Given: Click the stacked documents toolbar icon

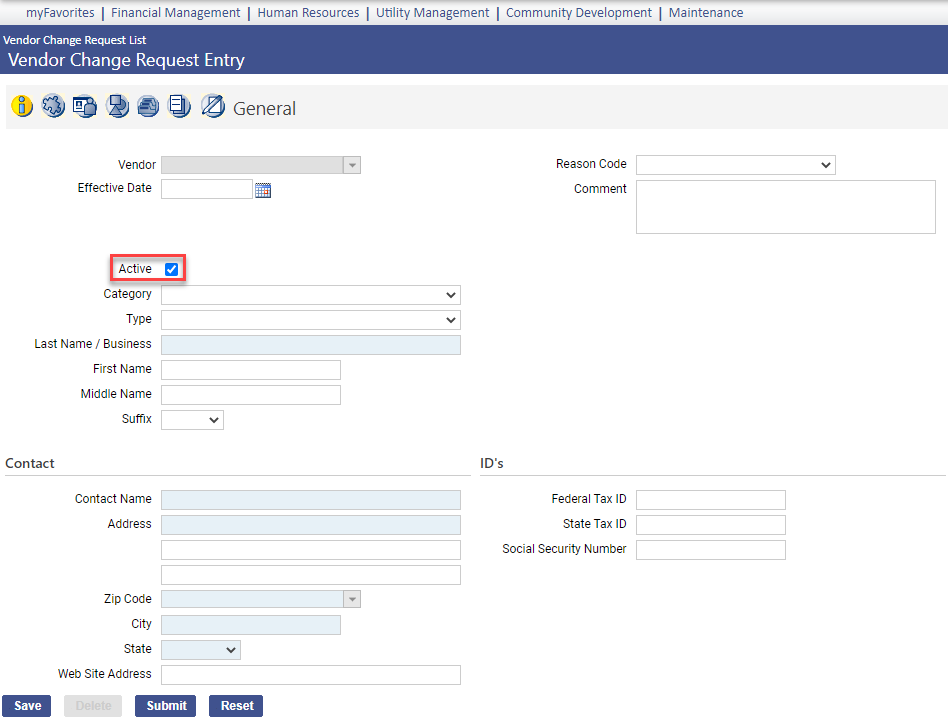Looking at the screenshot, I should [x=180, y=106].
